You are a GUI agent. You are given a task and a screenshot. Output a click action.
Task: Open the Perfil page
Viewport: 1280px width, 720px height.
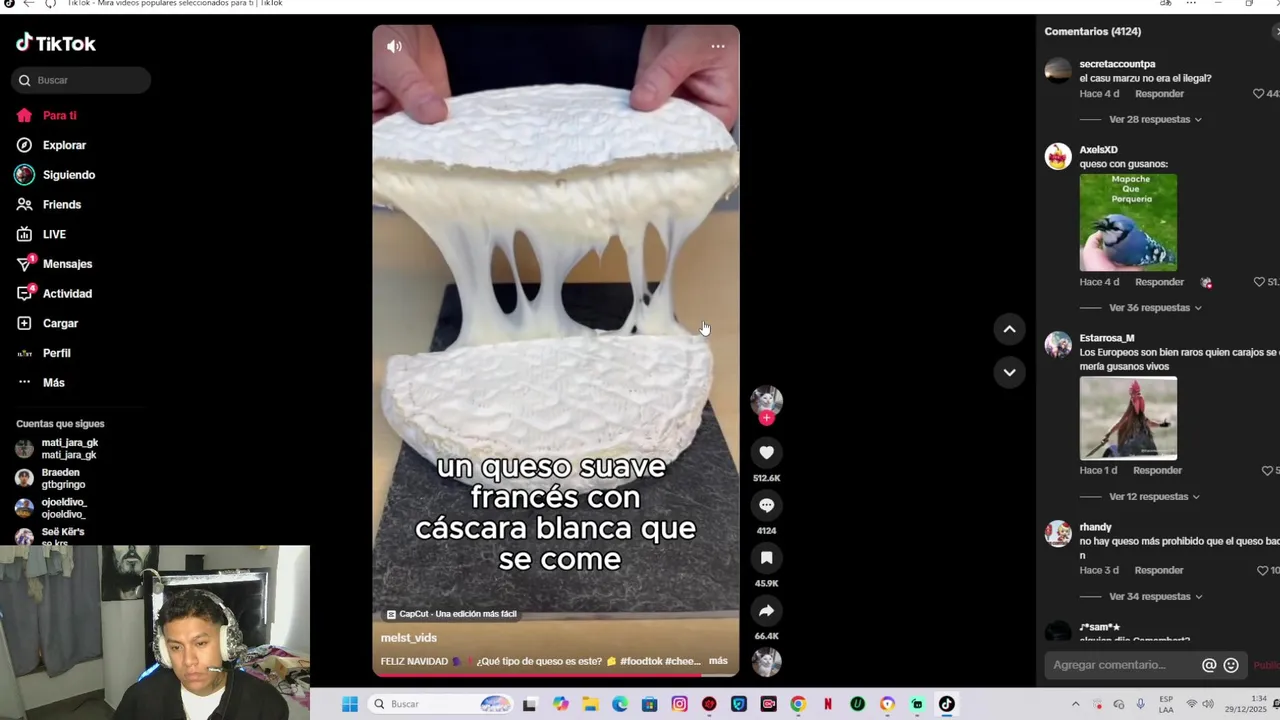tap(43, 353)
